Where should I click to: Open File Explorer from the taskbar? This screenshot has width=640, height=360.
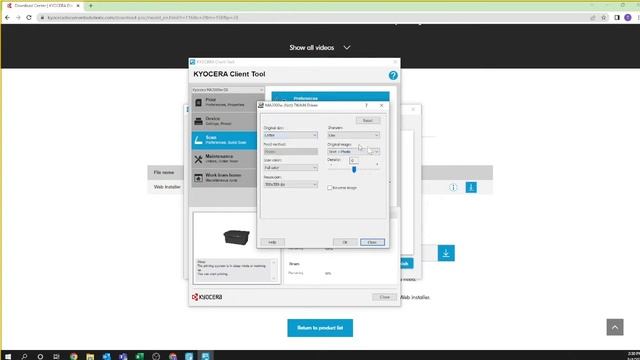[90, 356]
